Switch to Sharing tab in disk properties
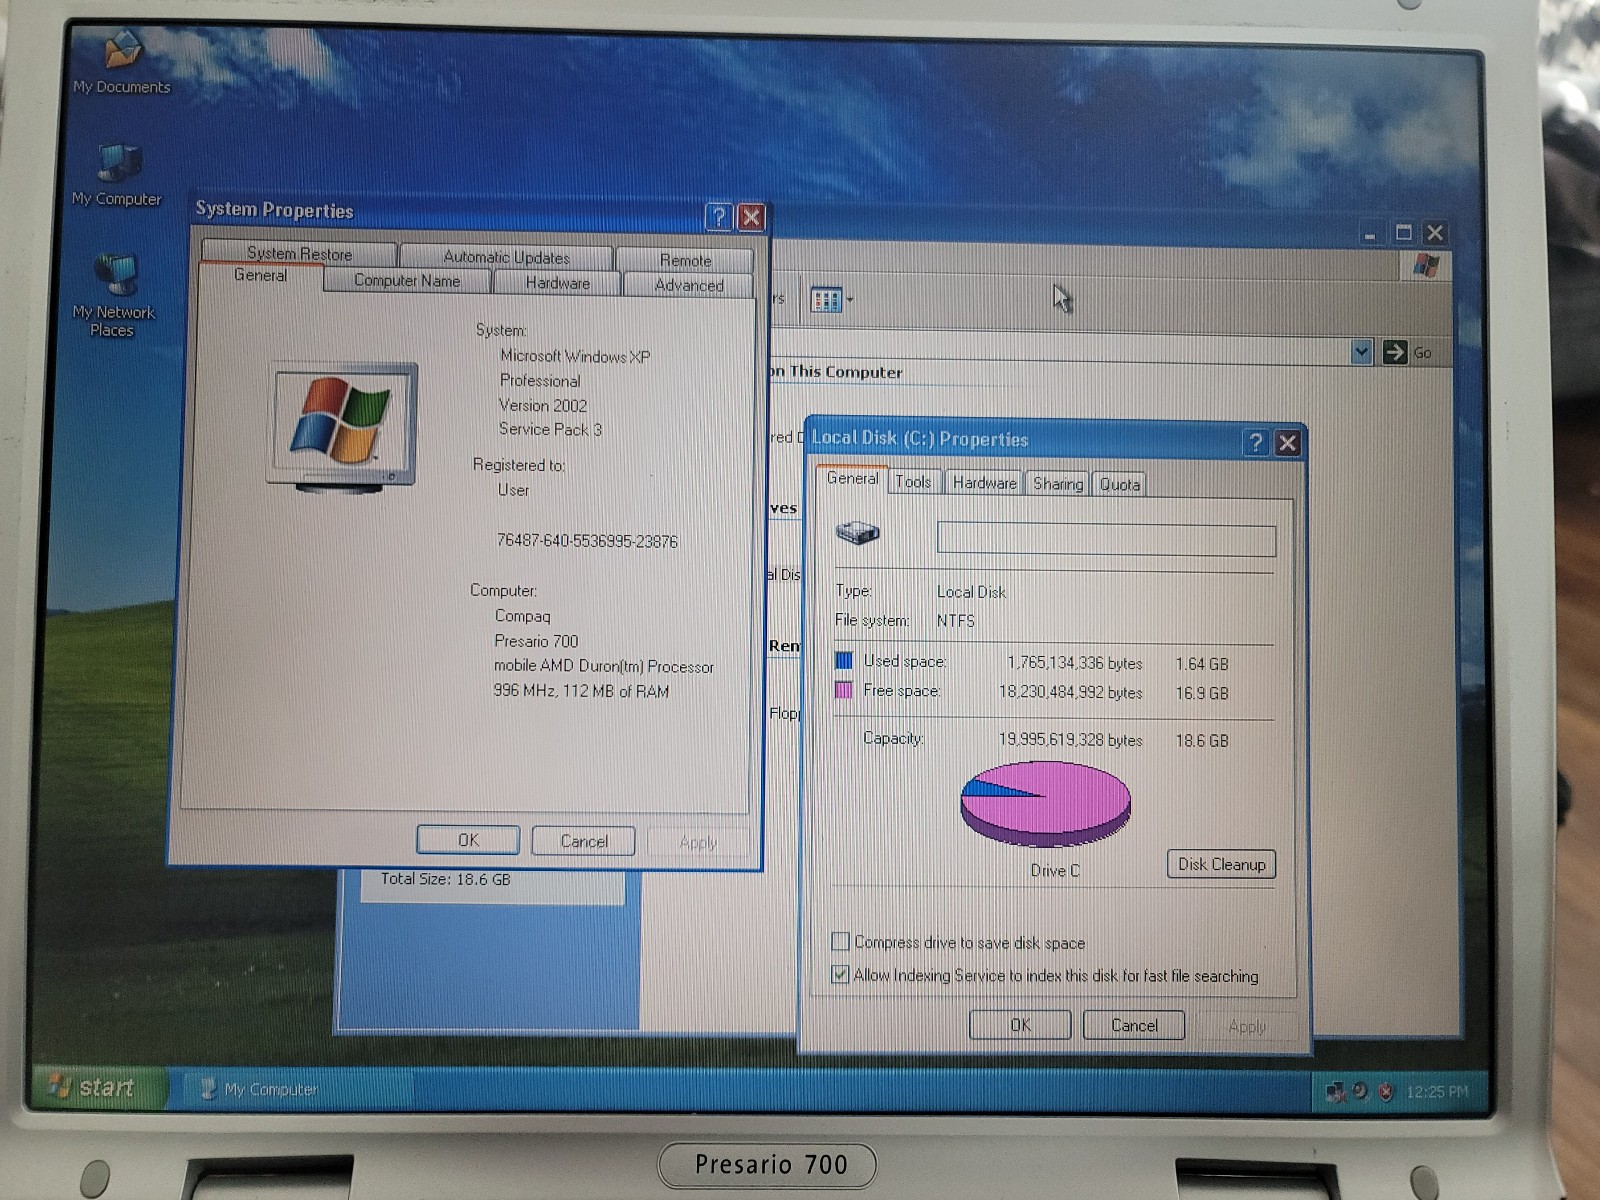The width and height of the screenshot is (1600, 1200). point(1058,484)
